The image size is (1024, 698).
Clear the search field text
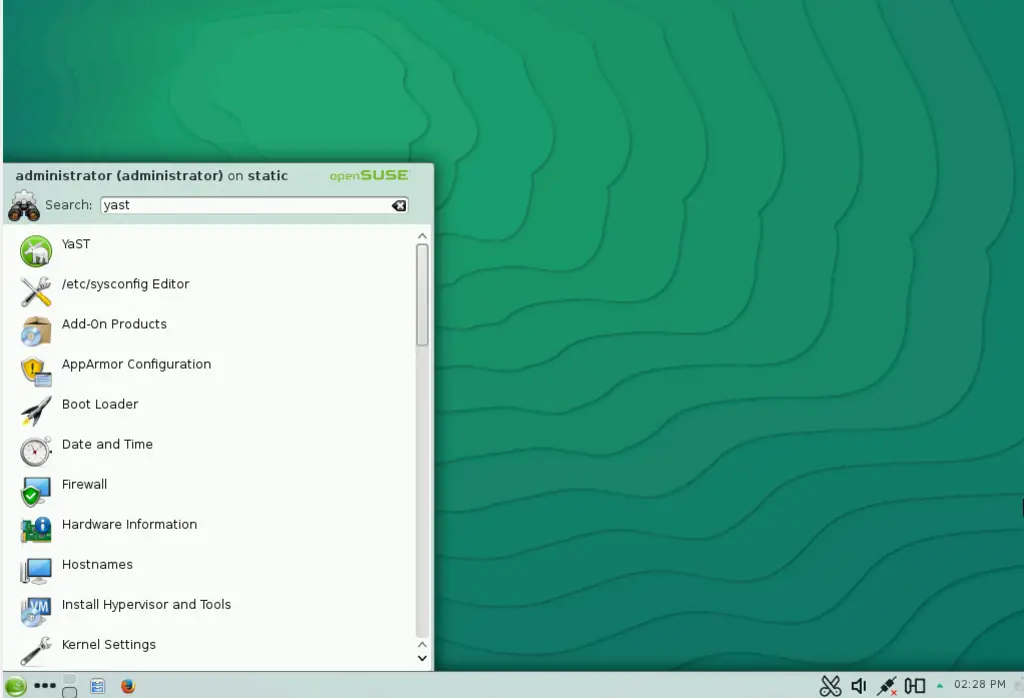point(399,206)
